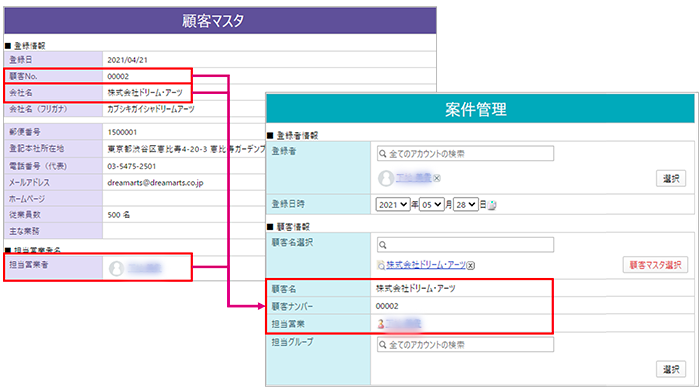The image size is (700, 391).
Task: Click the 登録者情報 section heading
Action: click(x=297, y=136)
